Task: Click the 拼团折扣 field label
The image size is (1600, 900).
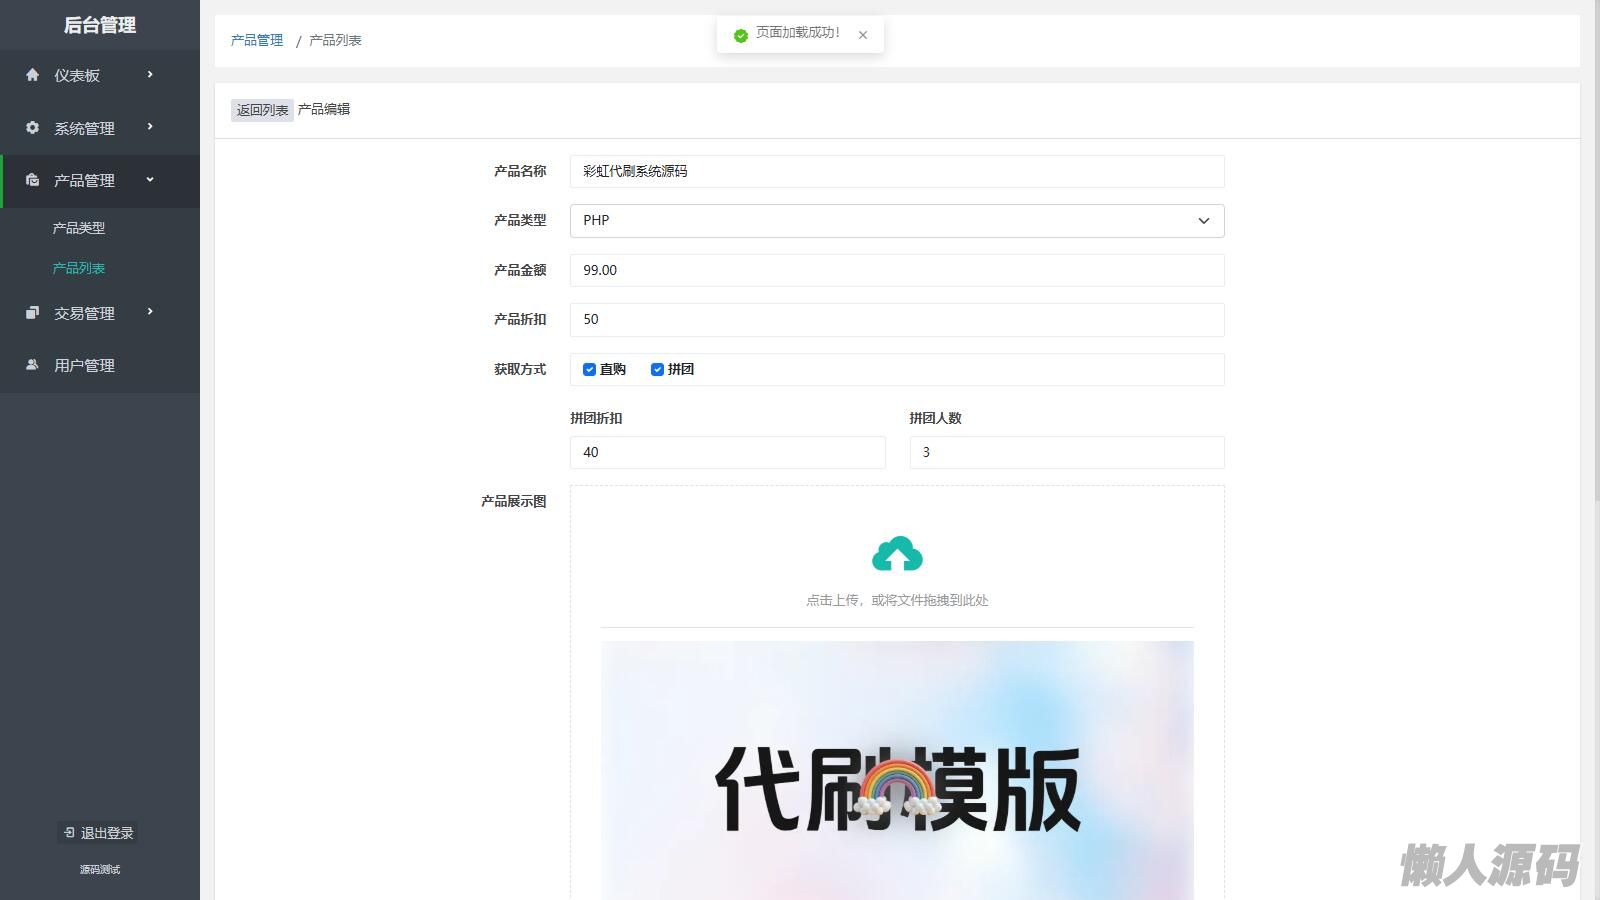Action: pos(596,418)
